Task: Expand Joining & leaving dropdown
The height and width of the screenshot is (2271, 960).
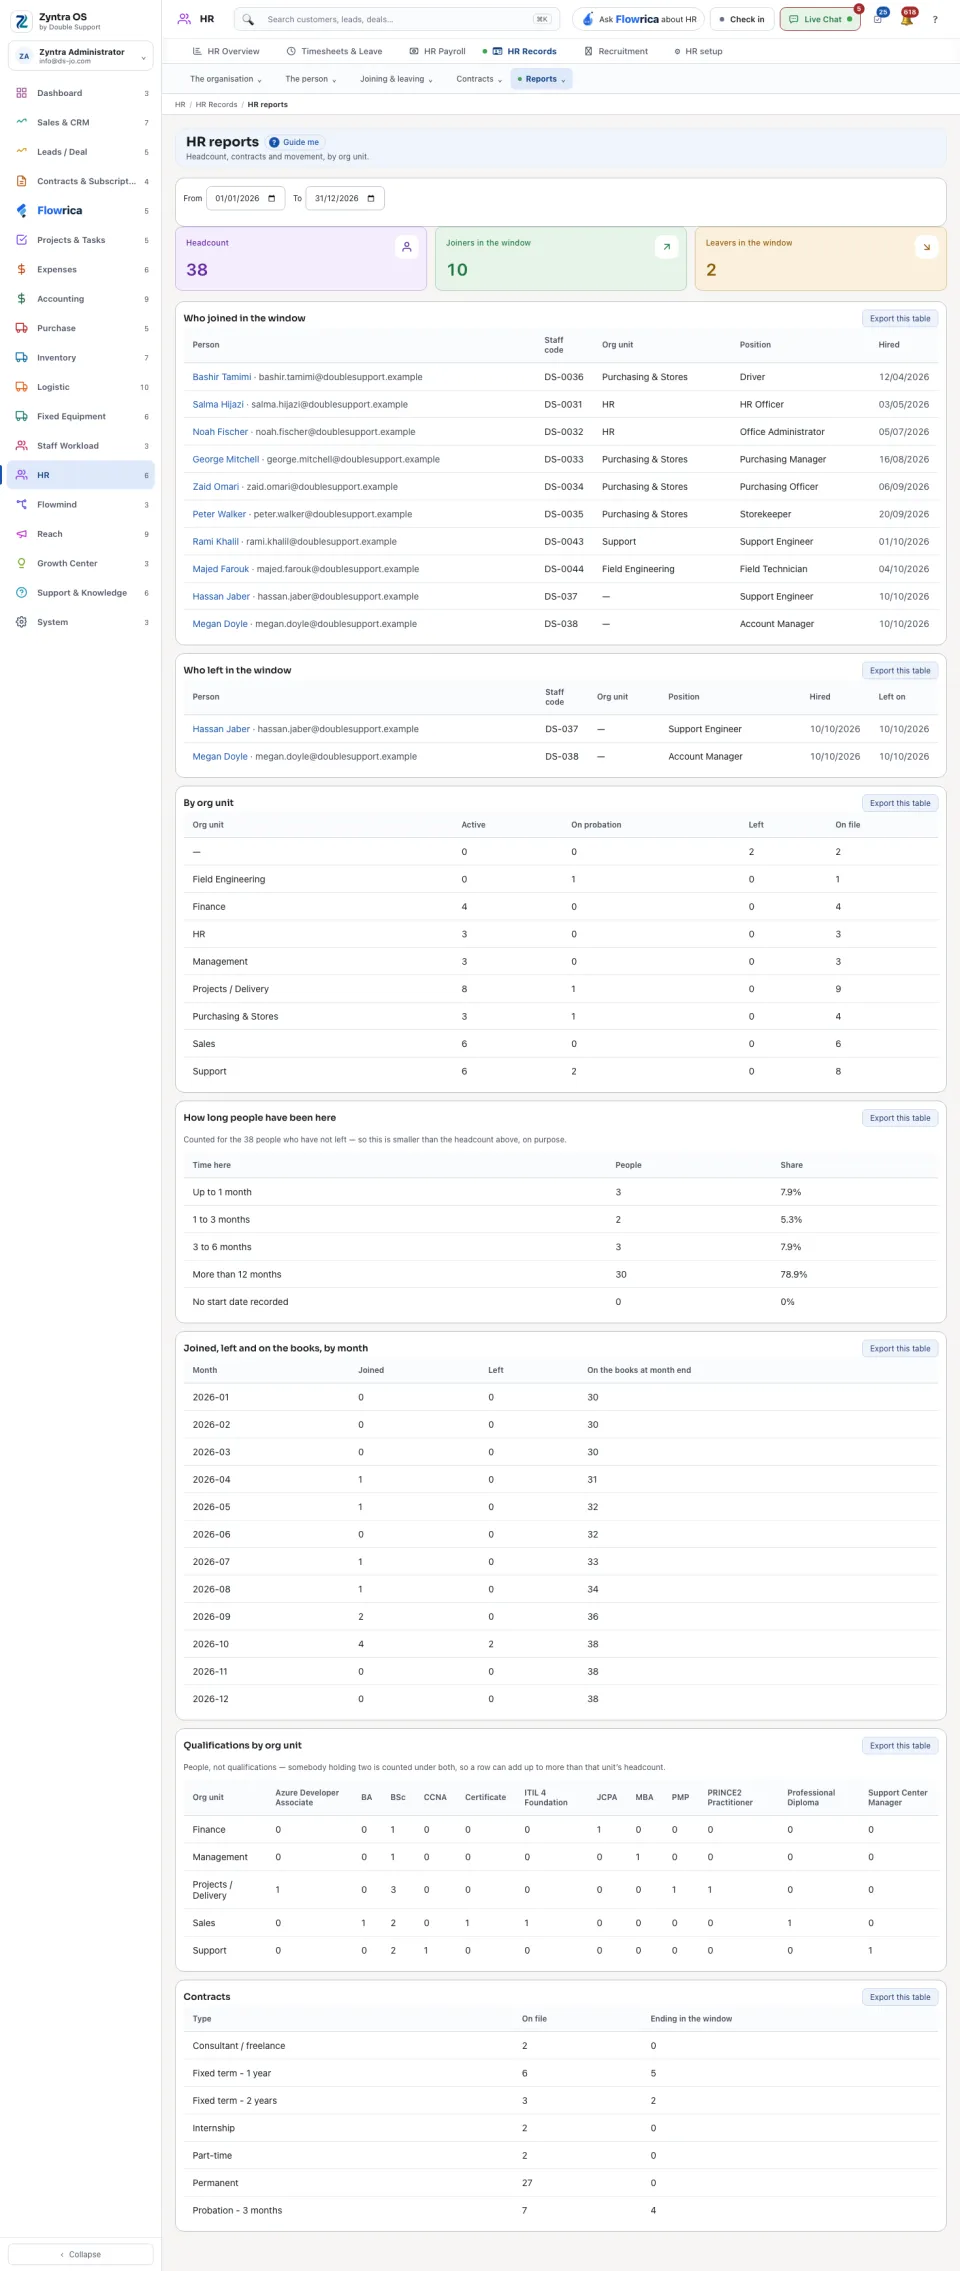Action: tap(396, 79)
